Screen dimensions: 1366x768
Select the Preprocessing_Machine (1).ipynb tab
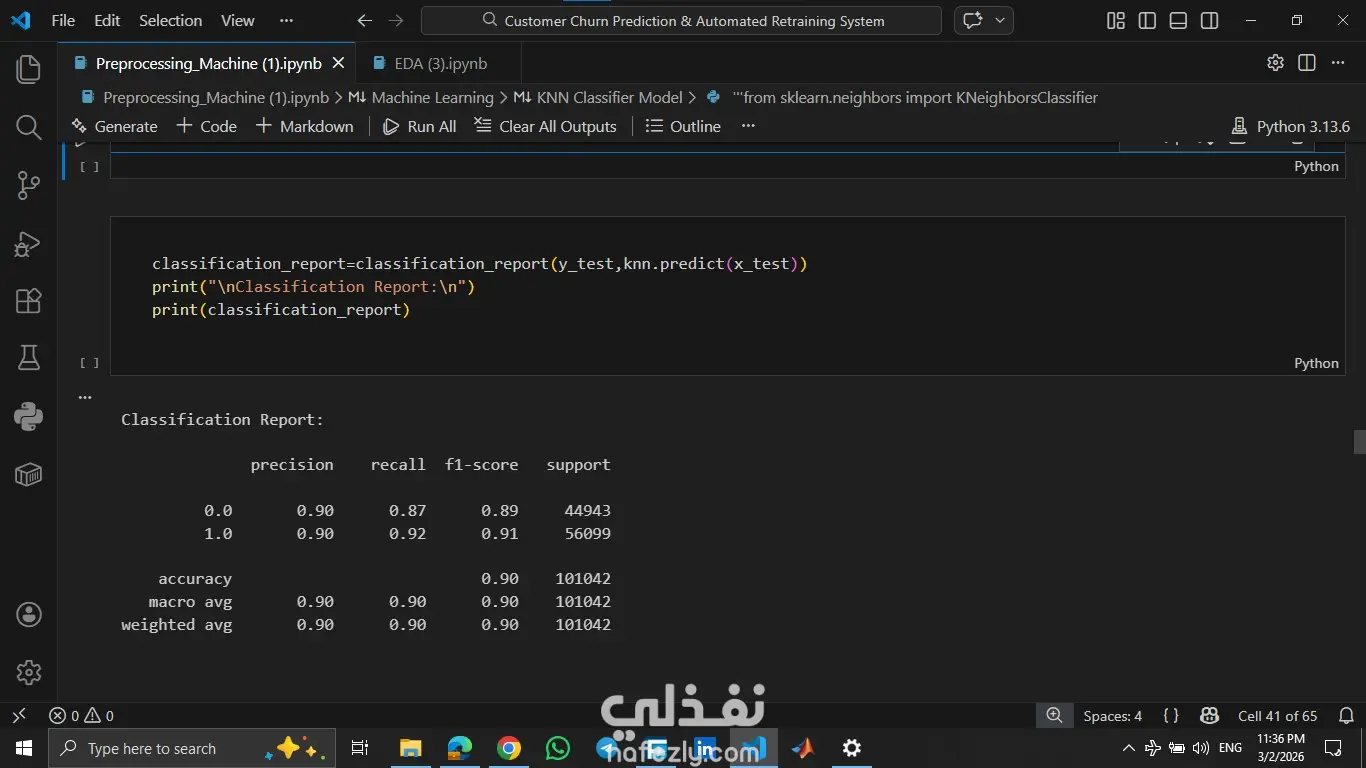click(x=208, y=63)
